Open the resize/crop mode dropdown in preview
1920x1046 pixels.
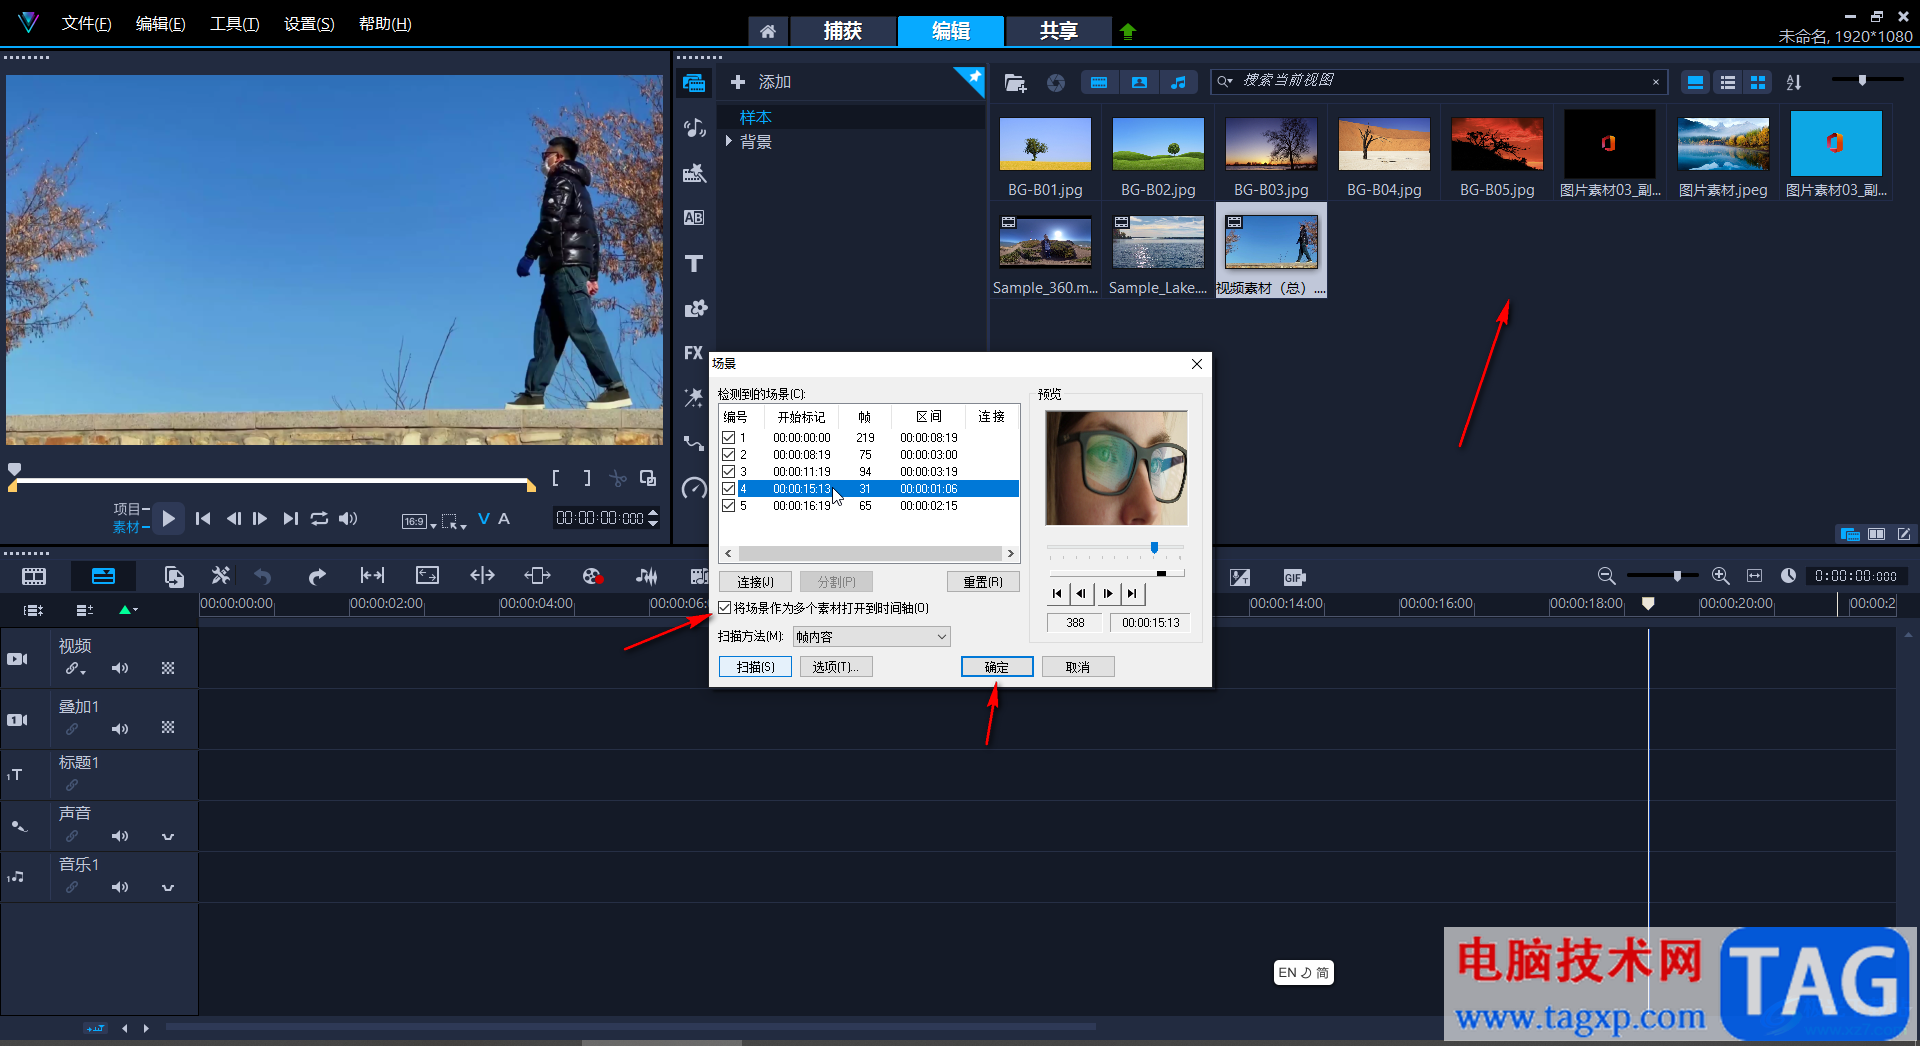point(454,521)
